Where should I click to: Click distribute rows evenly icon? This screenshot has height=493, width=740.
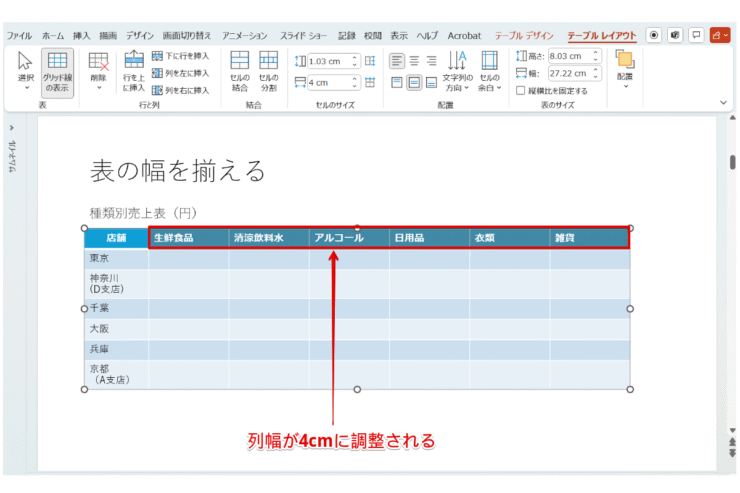click(370, 61)
